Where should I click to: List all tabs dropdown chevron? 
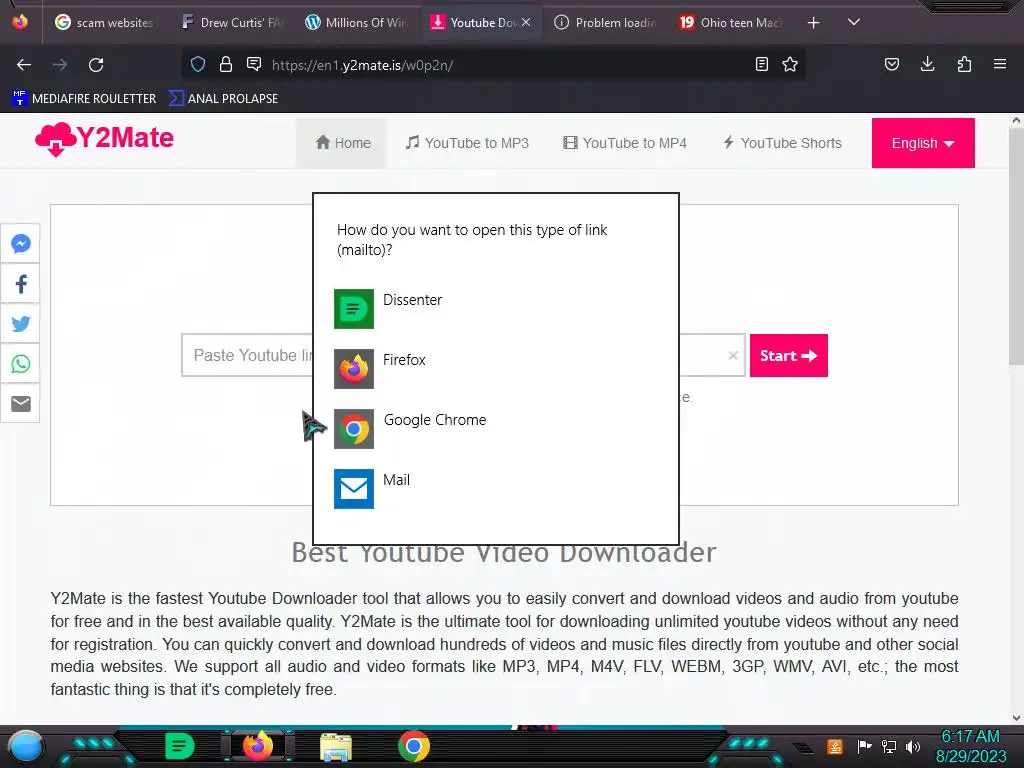[854, 22]
